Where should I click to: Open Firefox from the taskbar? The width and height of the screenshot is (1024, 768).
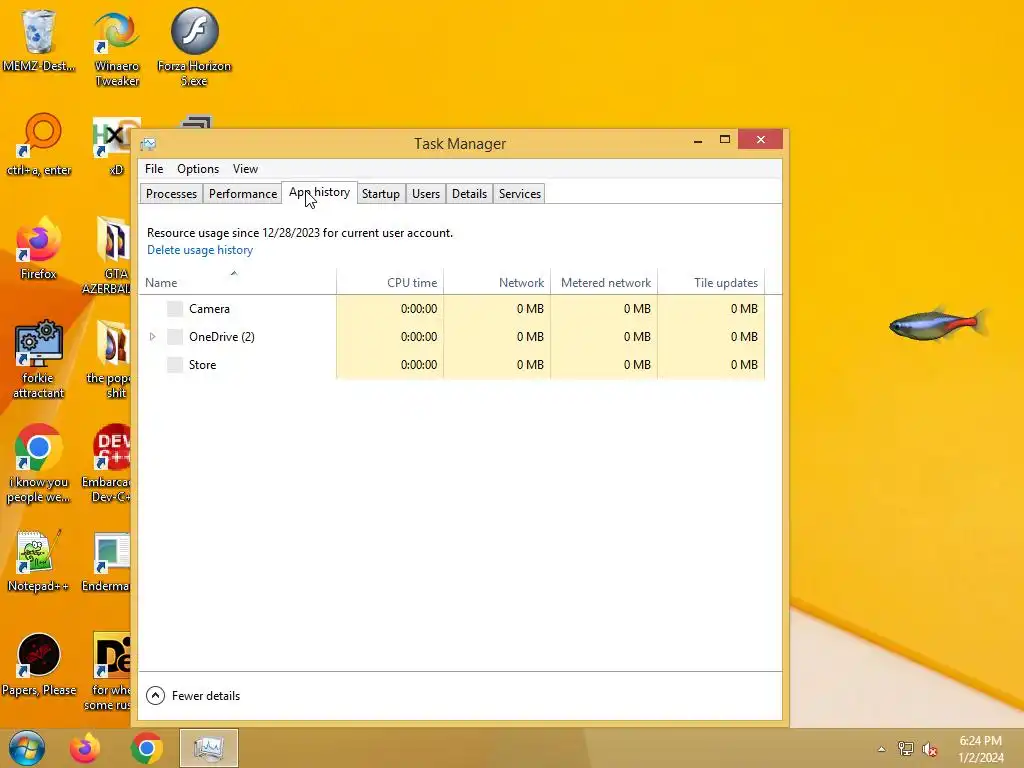[x=85, y=748]
